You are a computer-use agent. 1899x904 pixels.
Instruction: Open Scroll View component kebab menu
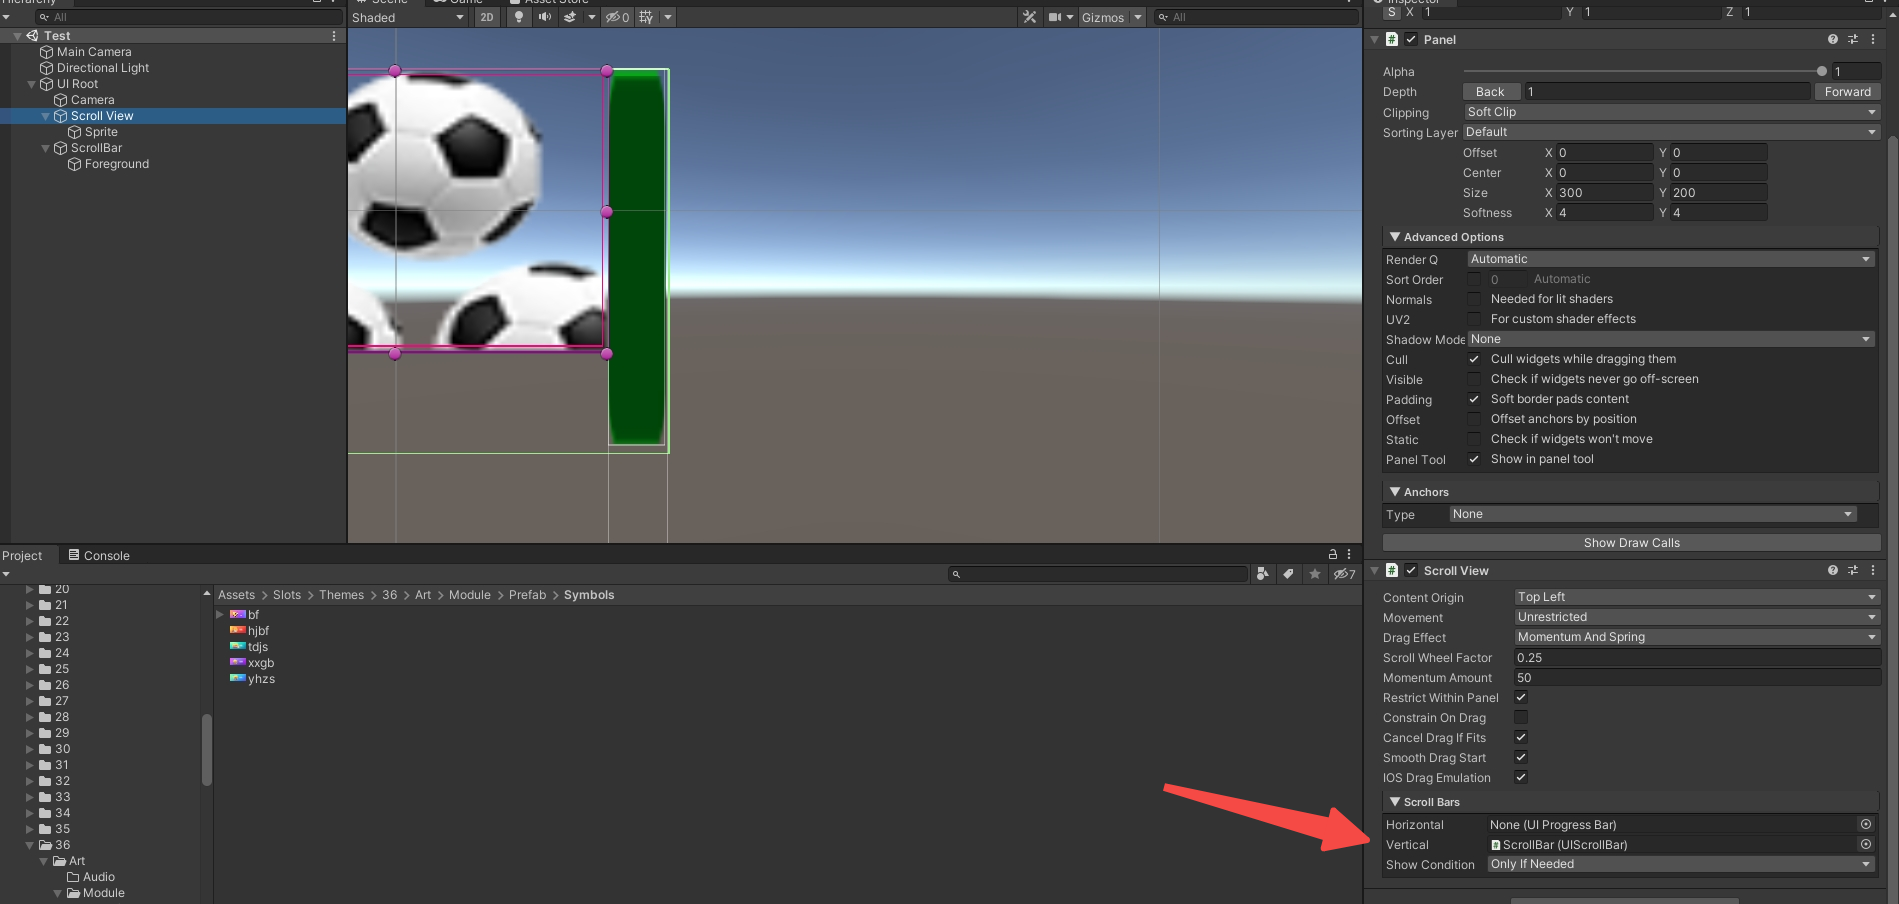click(x=1873, y=570)
